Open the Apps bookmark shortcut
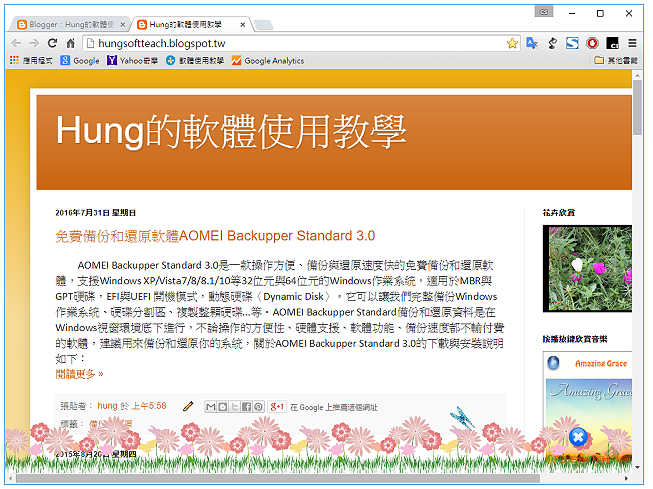This screenshot has width=653, height=489. coord(31,60)
